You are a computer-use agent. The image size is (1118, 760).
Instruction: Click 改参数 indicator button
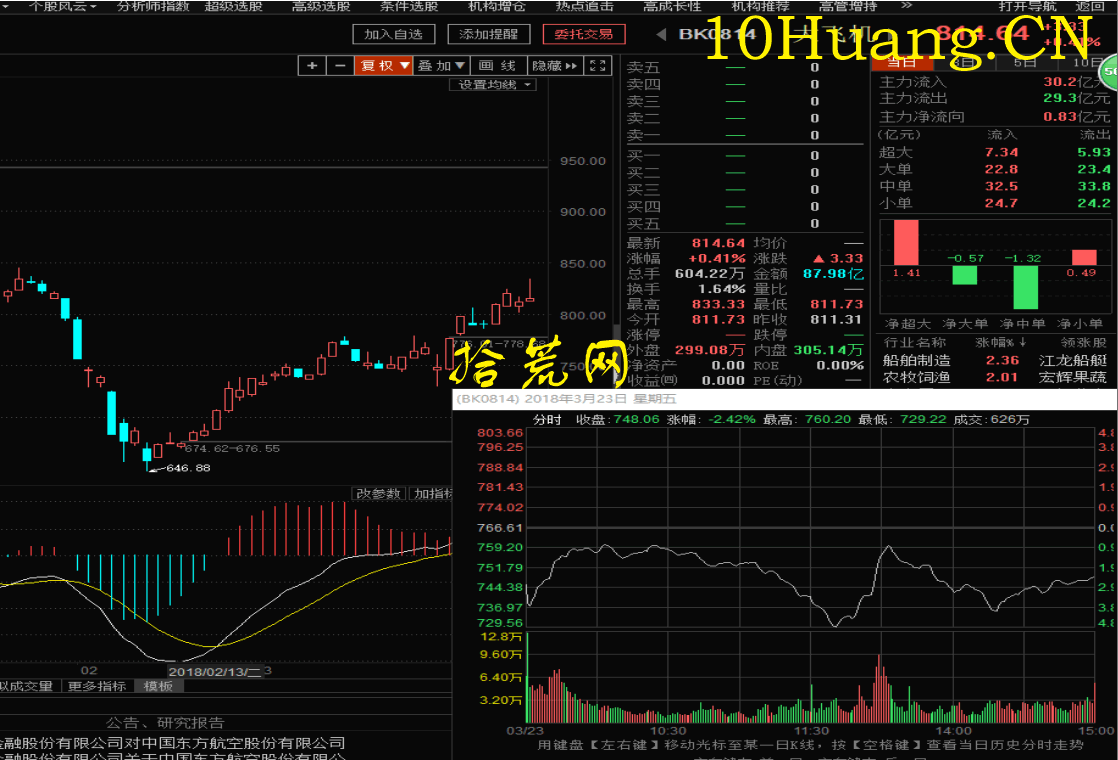pyautogui.click(x=379, y=493)
